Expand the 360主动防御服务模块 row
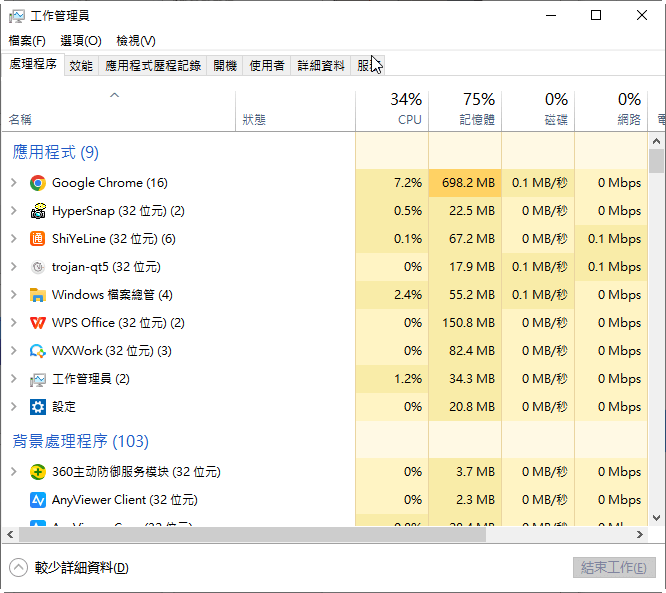 pos(14,472)
